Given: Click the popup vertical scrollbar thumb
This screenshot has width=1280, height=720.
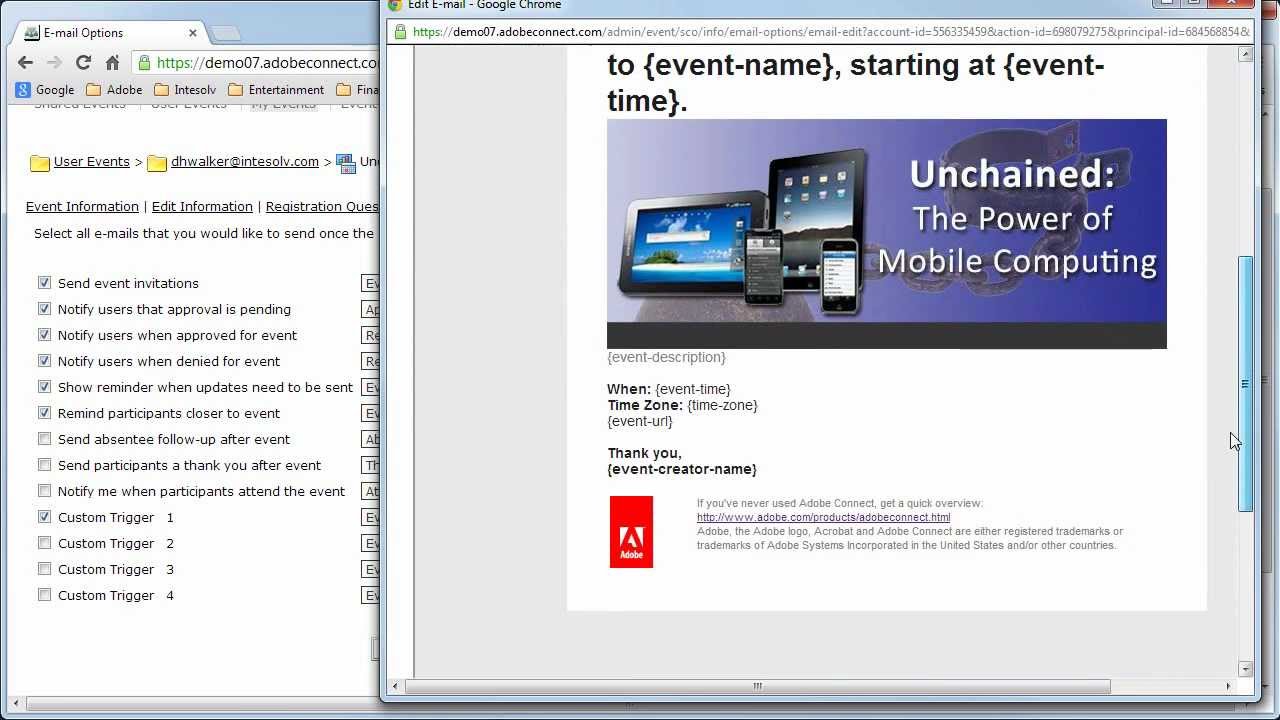Looking at the screenshot, I should 1245,384.
